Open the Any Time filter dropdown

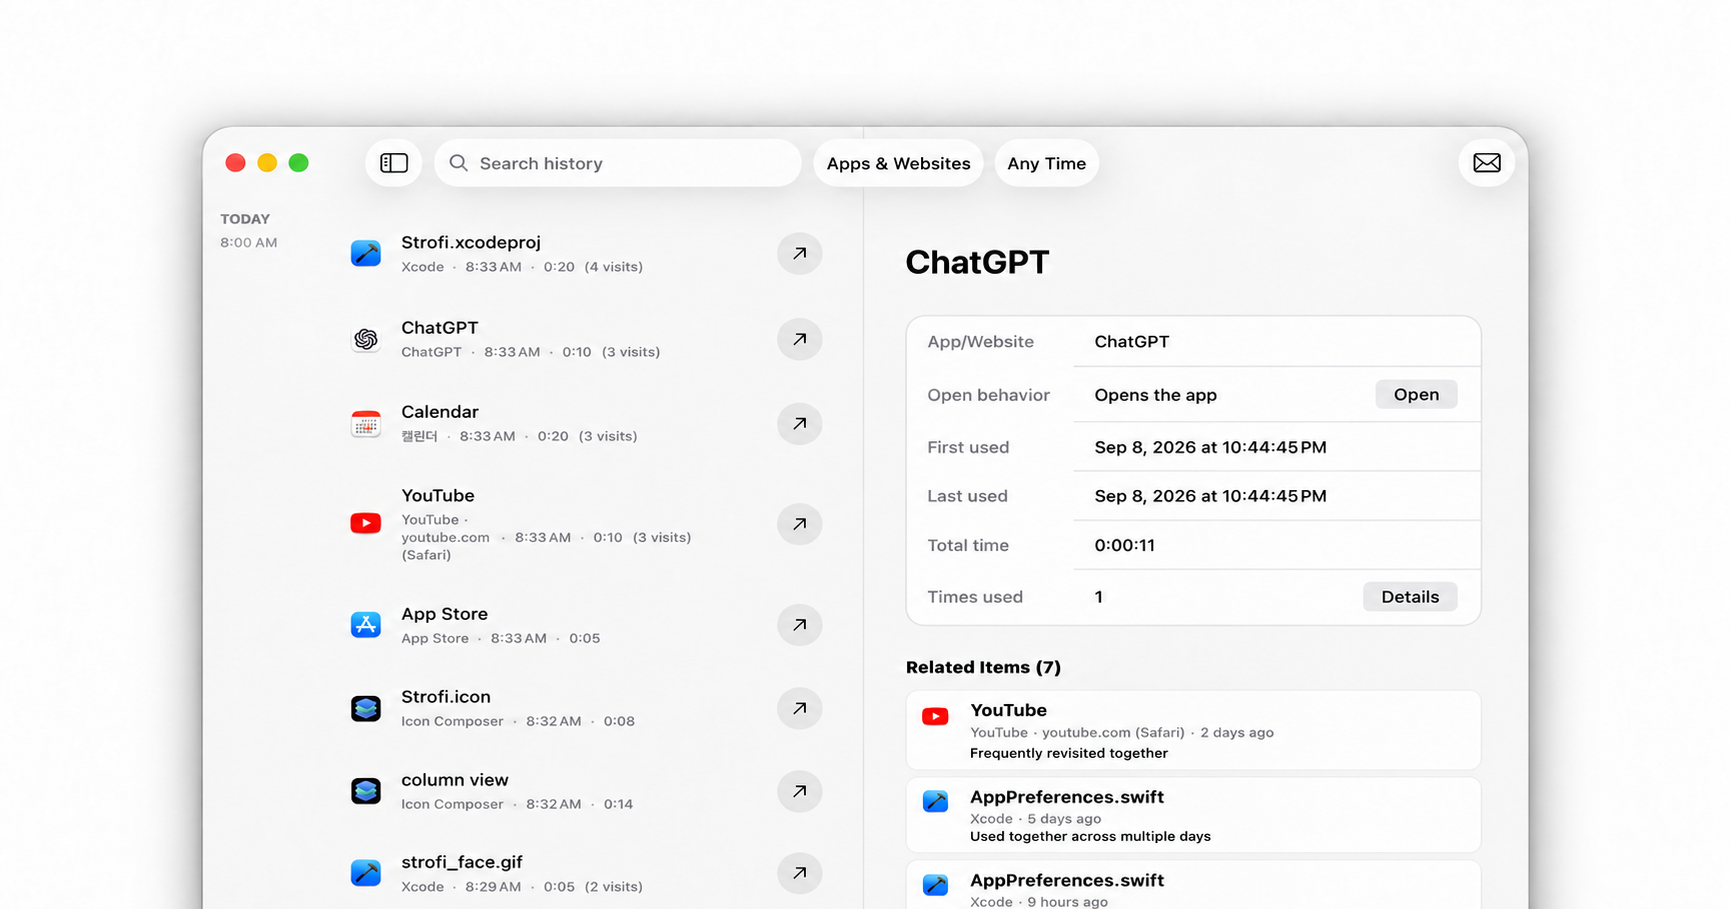[1046, 163]
